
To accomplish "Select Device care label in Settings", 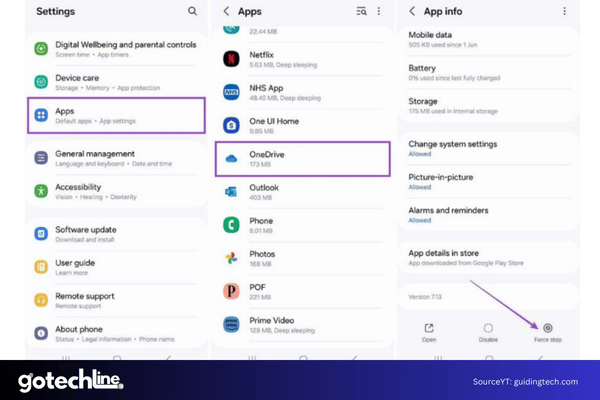I will pyautogui.click(x=77, y=78).
